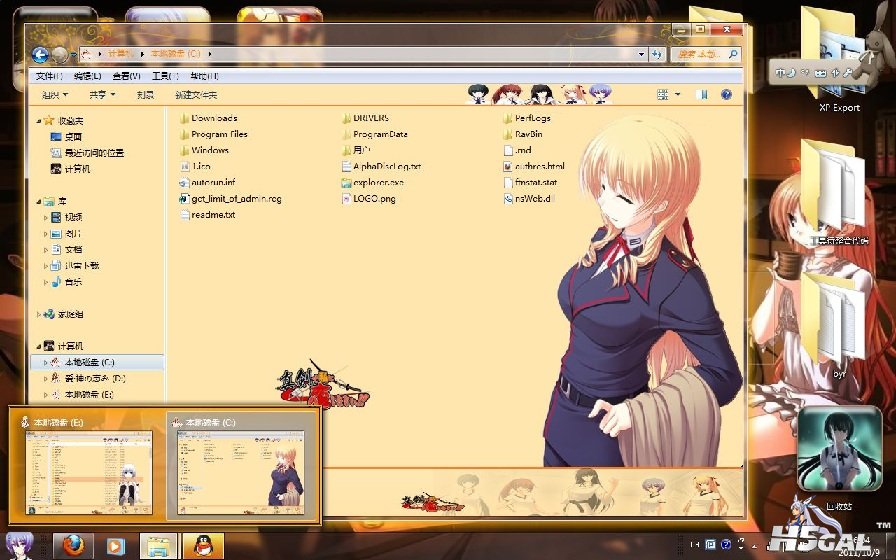Image resolution: width=896 pixels, height=560 pixels.
Task: Collapse the 库 libraries group
Action: tap(39, 201)
